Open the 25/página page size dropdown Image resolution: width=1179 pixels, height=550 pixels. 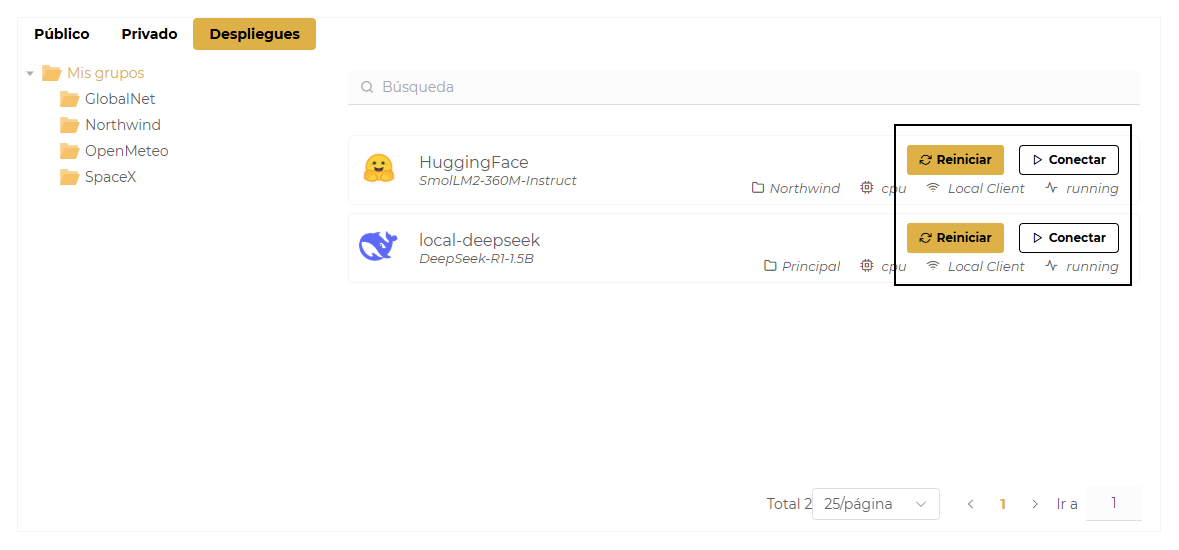coord(875,504)
